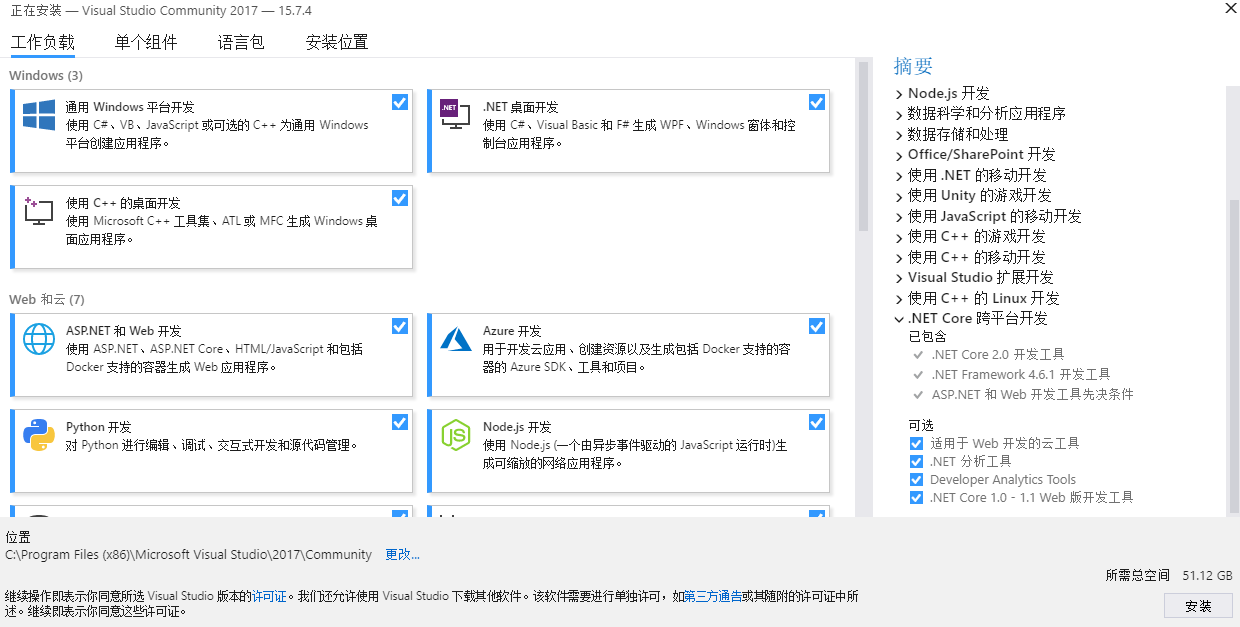Click the ASP.NET globe icon
Viewport: 1240px width, 627px height.
click(39, 339)
